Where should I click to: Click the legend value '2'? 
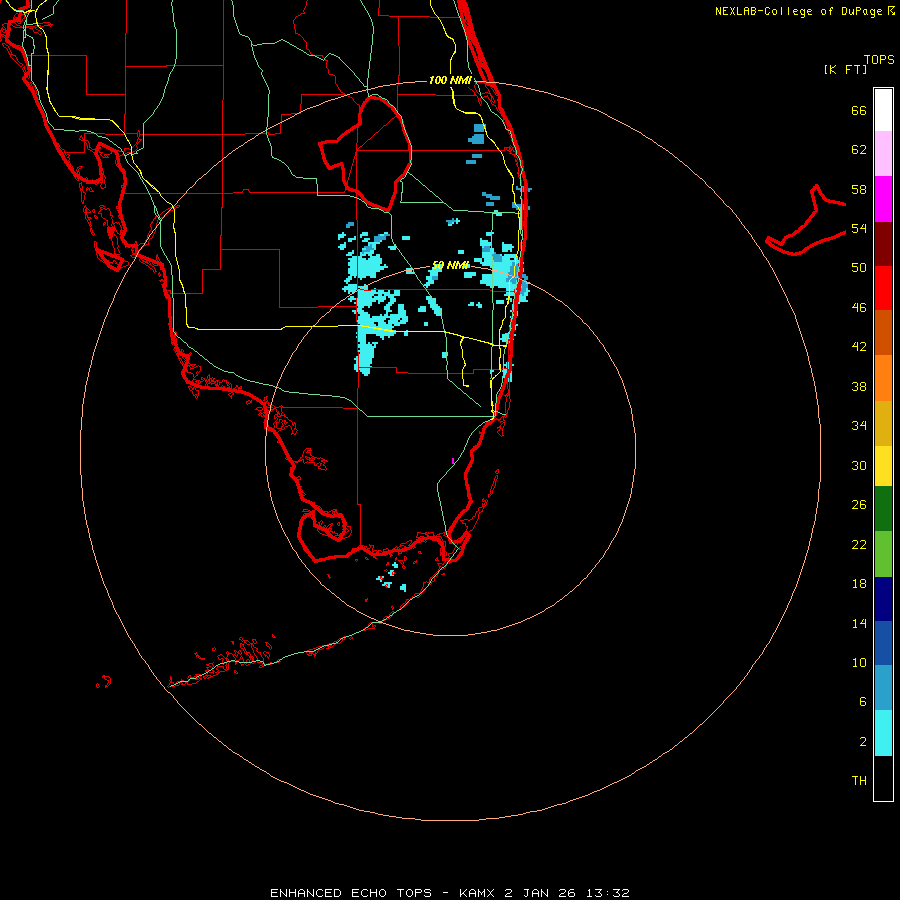(862, 741)
